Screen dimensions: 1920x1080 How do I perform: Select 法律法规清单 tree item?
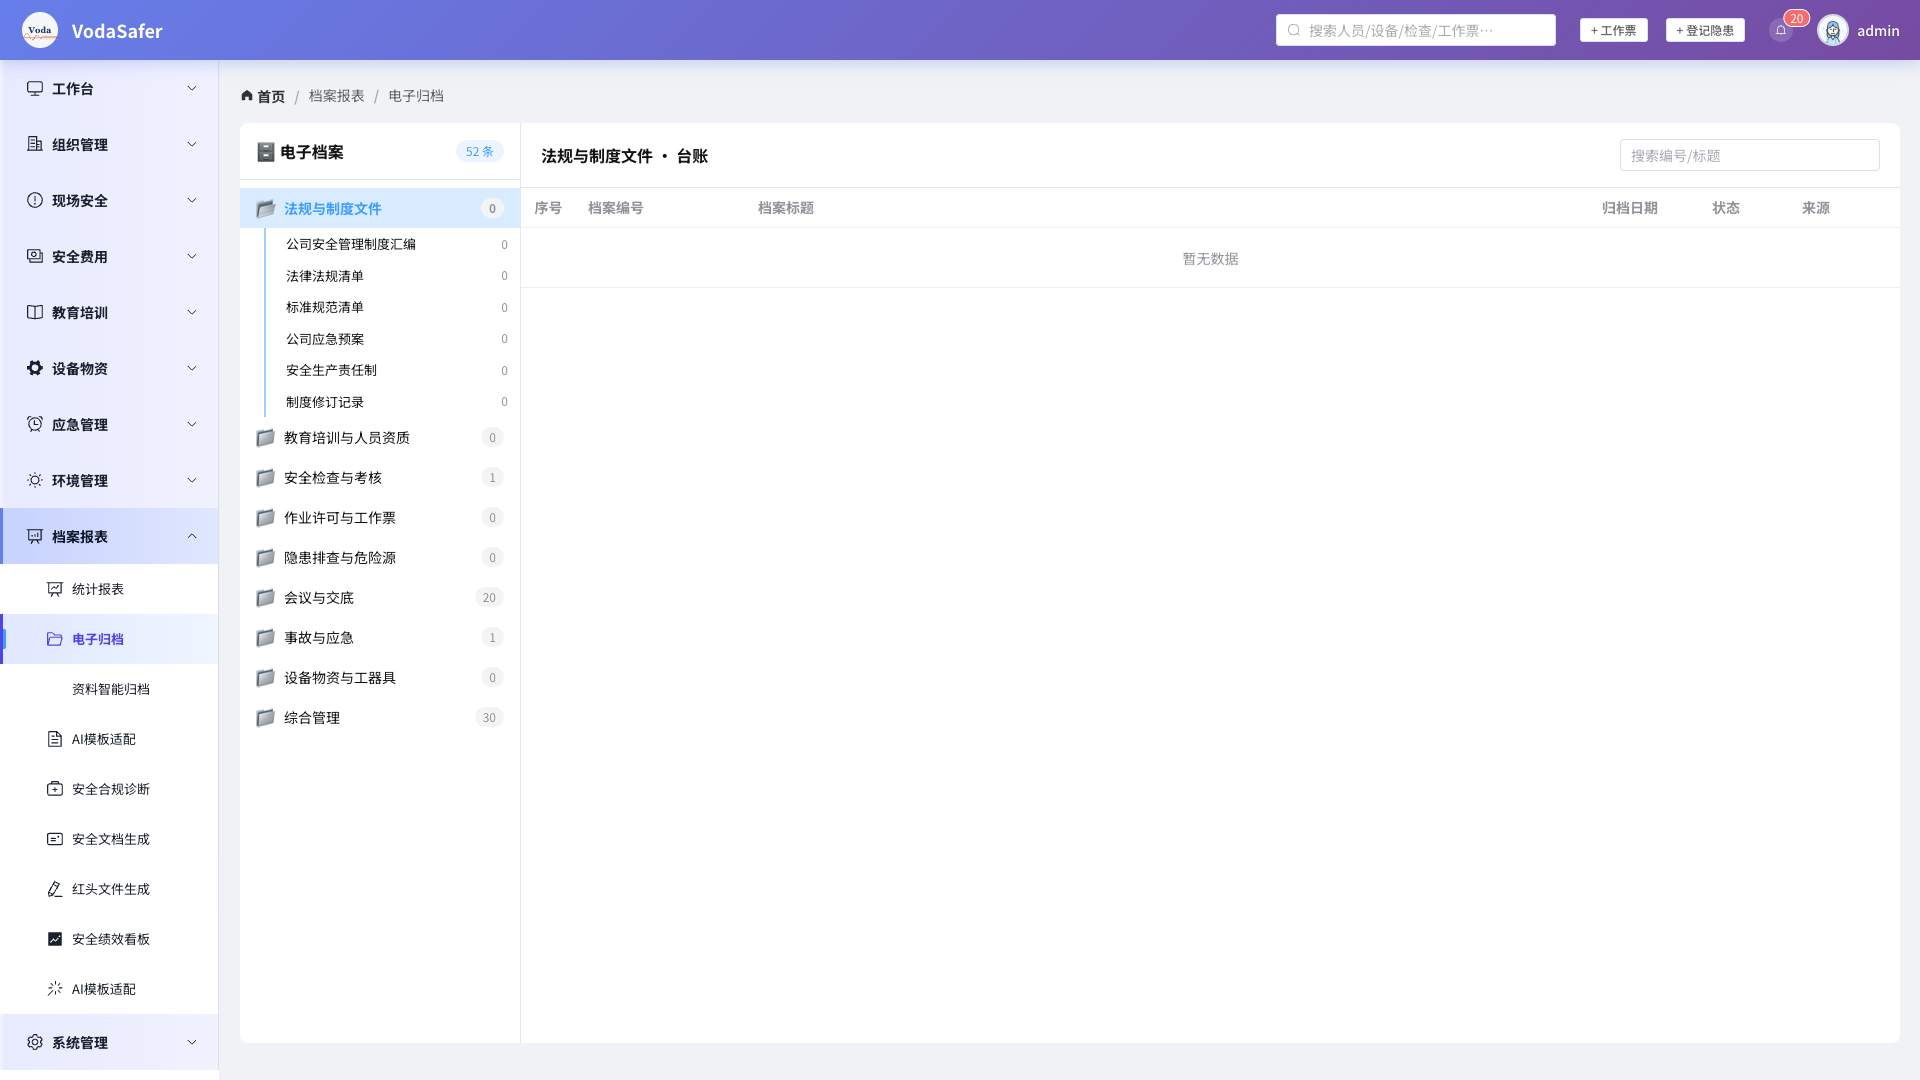pyautogui.click(x=392, y=276)
